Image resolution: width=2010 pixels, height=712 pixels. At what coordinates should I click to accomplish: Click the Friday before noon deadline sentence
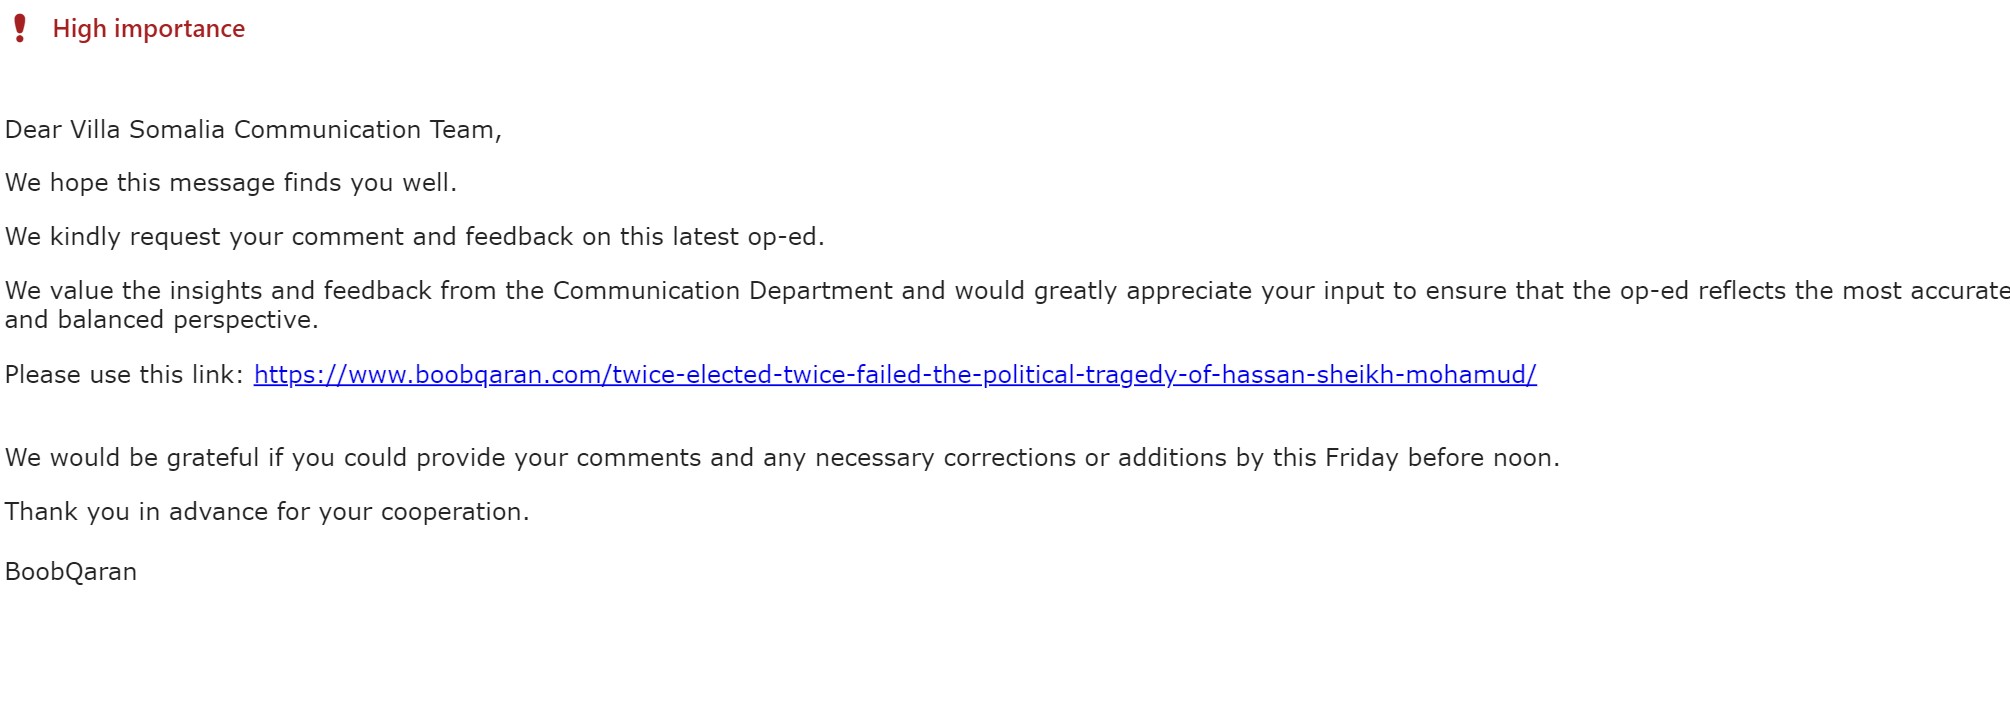(782, 458)
